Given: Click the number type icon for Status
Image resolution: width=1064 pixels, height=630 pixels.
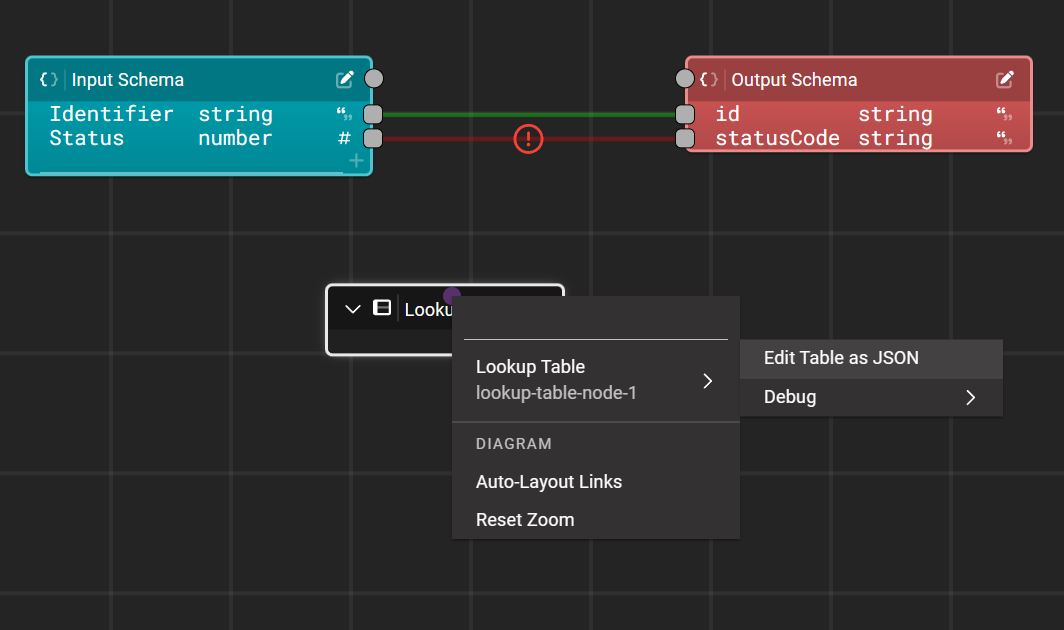Looking at the screenshot, I should tap(345, 138).
